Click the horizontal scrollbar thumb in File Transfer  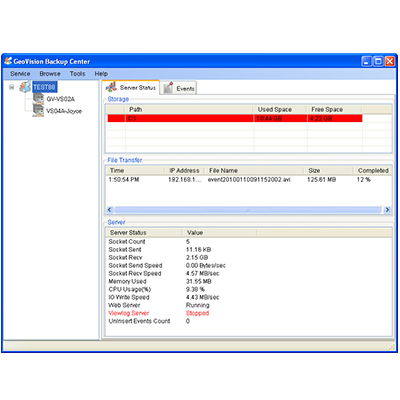[247, 210]
